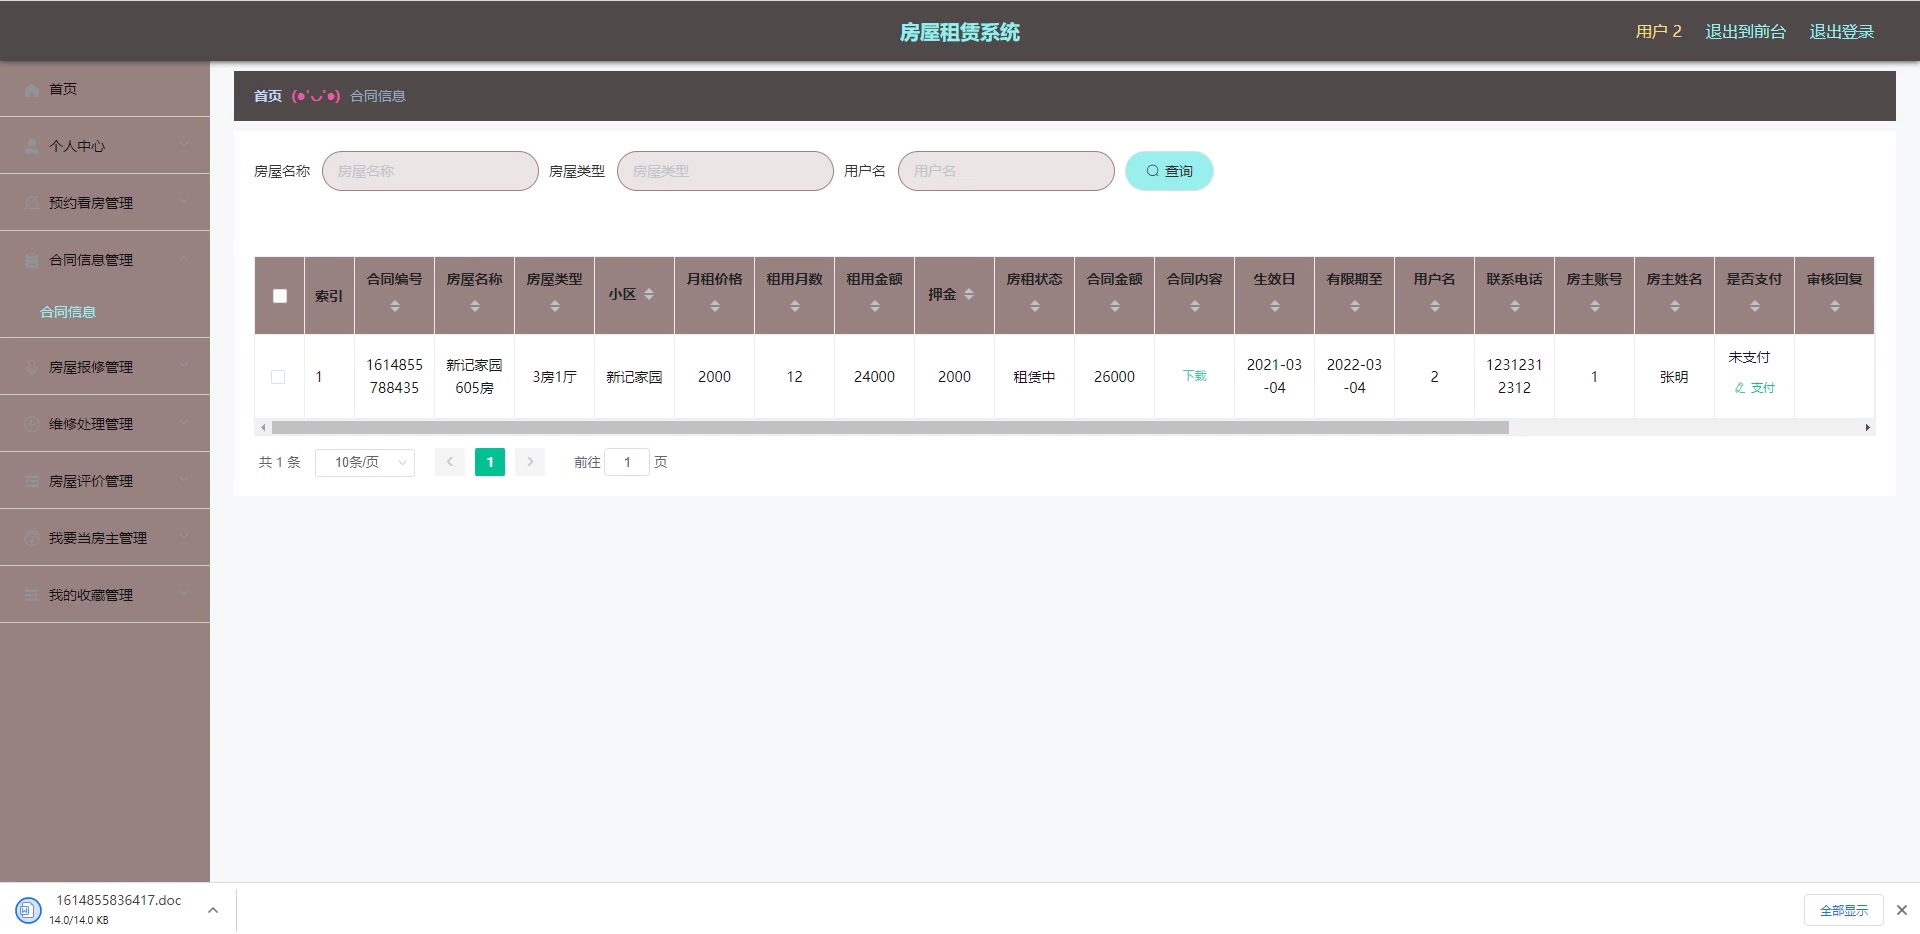1920x934 pixels.
Task: Click 退出登录 in the header
Action: pyautogui.click(x=1842, y=32)
